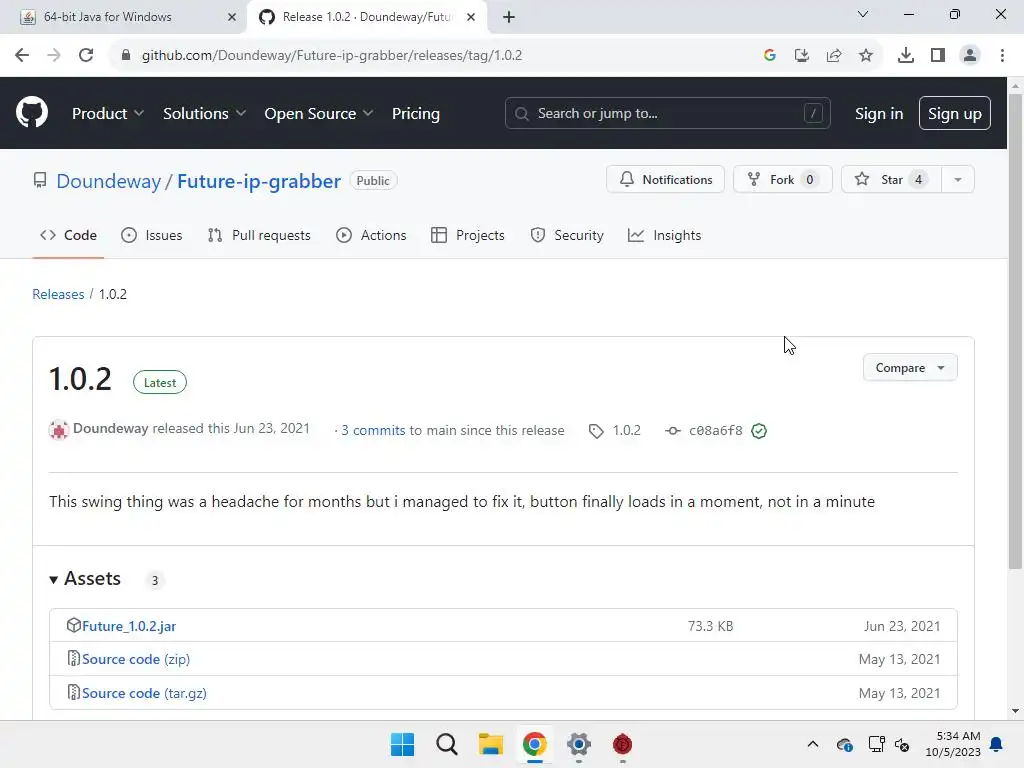Toggle the Chrome side panel icon
1024x768 pixels.
938,56
